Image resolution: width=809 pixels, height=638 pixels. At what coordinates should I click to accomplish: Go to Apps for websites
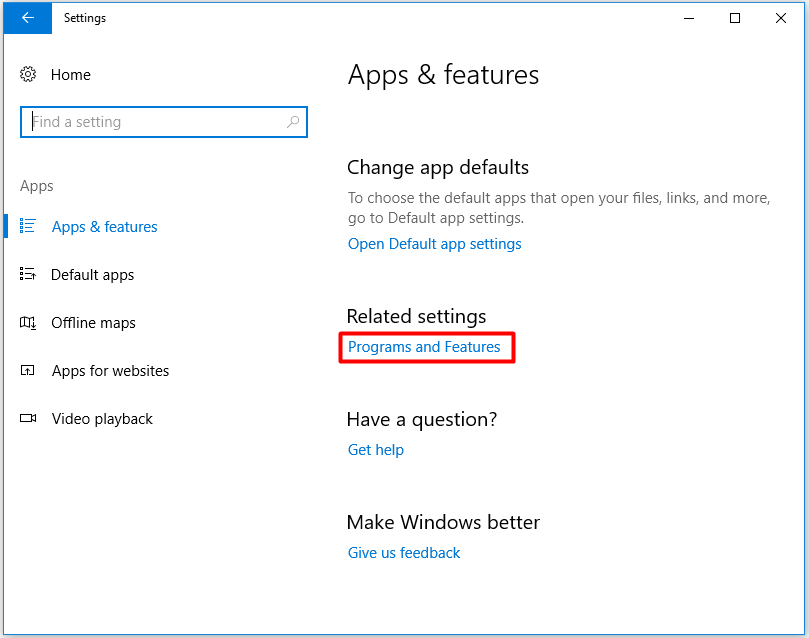[110, 371]
